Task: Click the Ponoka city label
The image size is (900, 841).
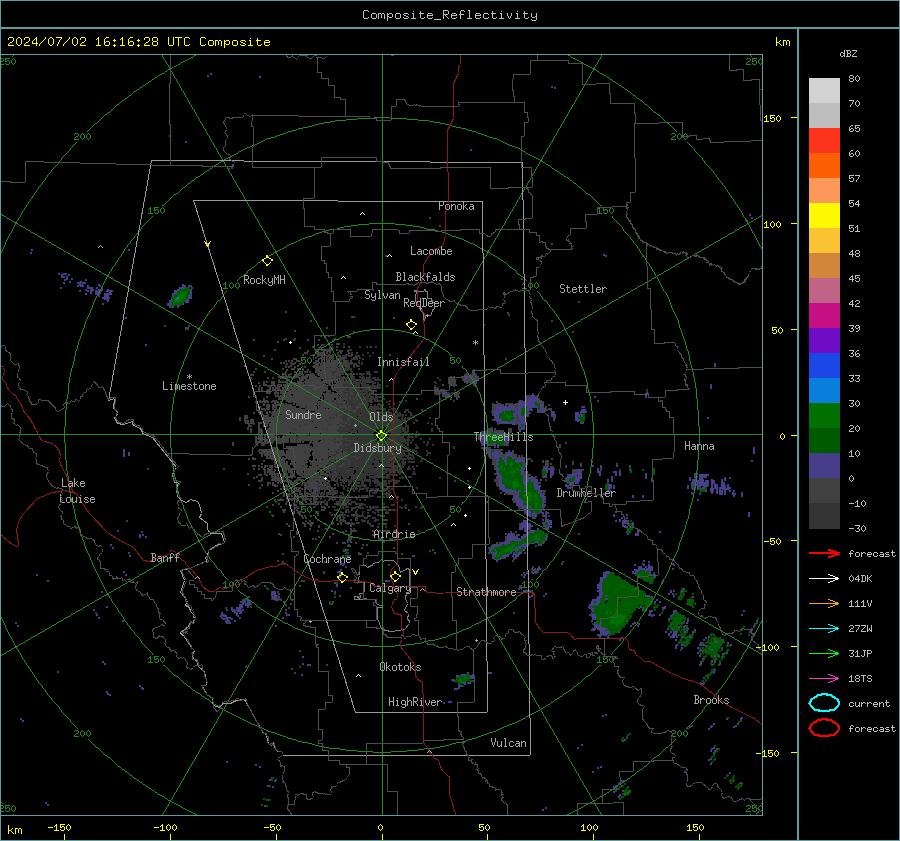Action: [456, 206]
